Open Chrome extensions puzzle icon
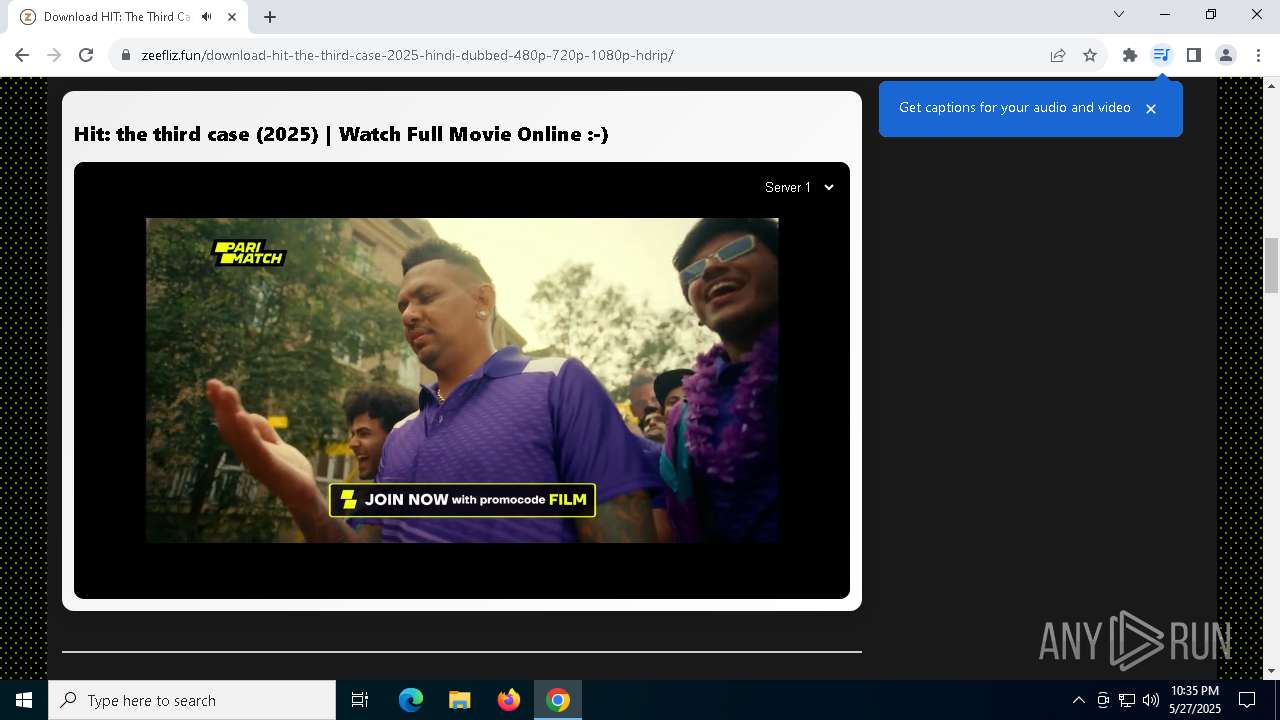 [1130, 55]
